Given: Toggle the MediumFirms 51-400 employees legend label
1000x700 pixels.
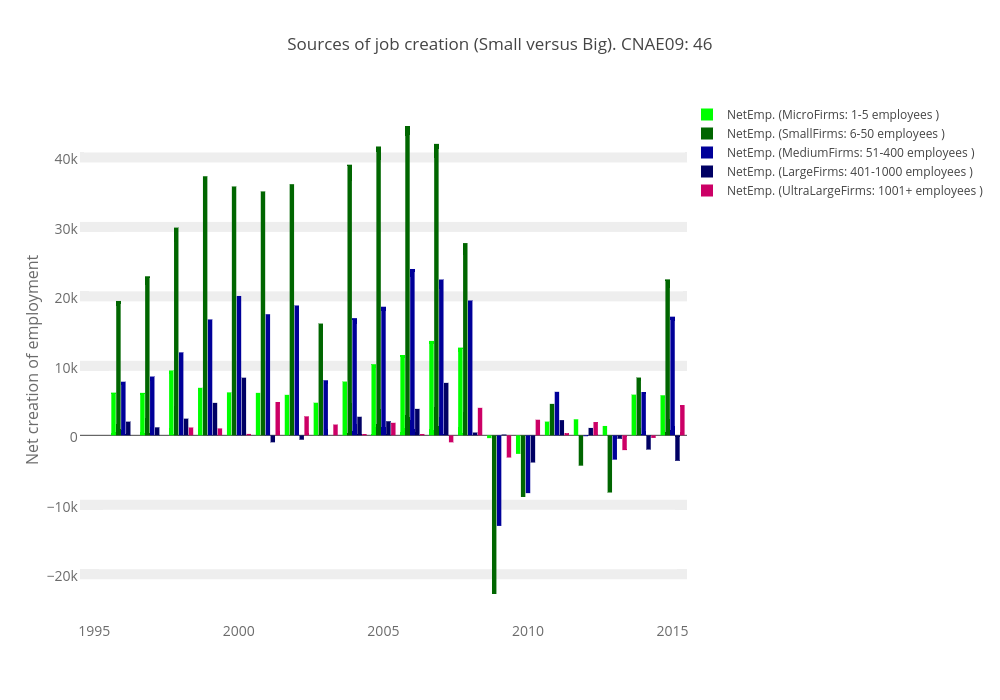Looking at the screenshot, I should point(850,153).
